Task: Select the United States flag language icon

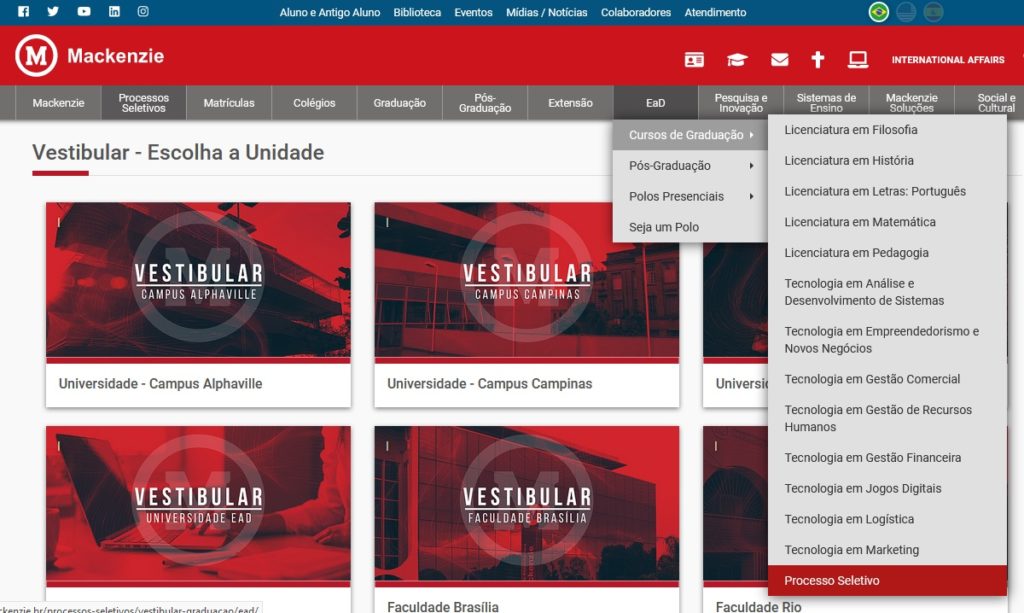Action: point(906,12)
